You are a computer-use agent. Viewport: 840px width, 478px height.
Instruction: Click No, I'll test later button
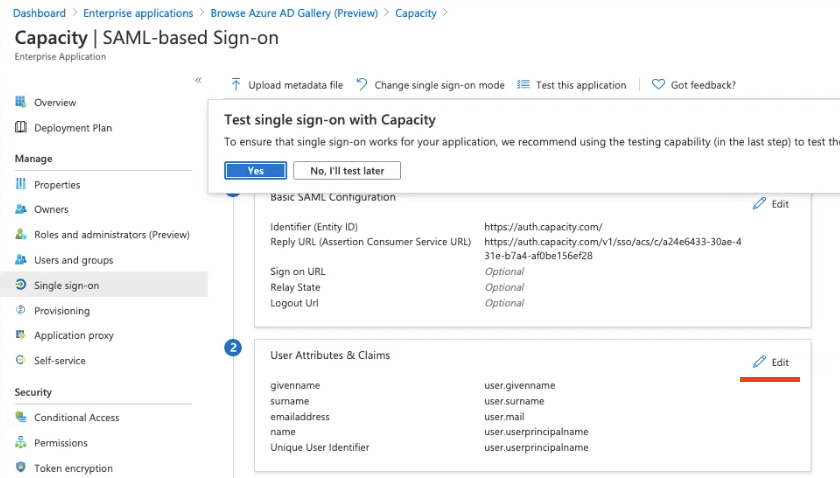coord(347,171)
